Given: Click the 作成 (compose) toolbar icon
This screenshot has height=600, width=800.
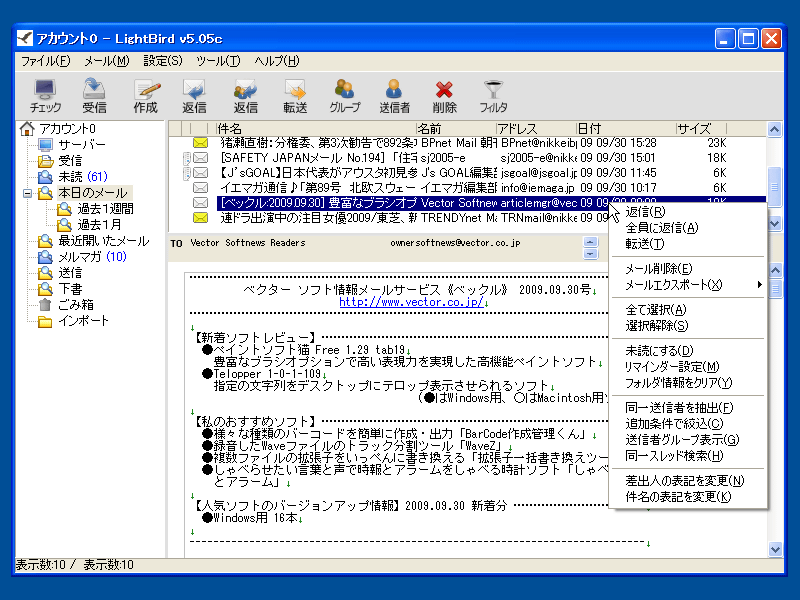Looking at the screenshot, I should point(145,96).
